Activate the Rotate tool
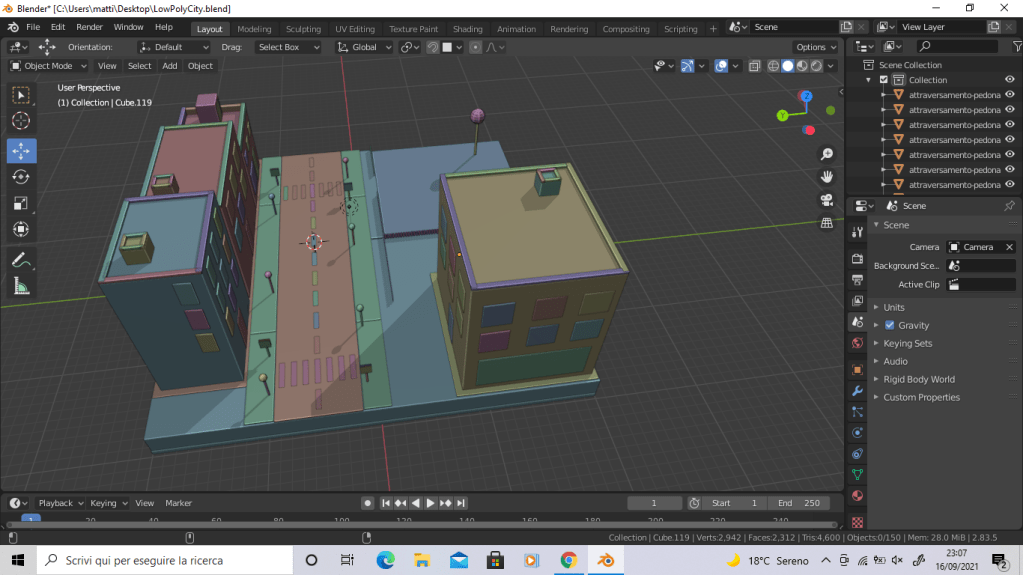The image size is (1023, 575). pos(21,177)
